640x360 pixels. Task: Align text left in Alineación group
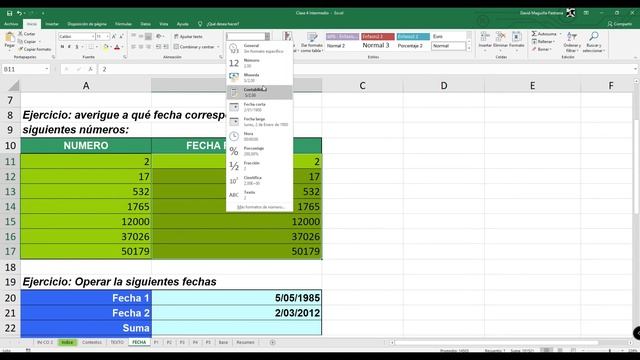point(133,47)
